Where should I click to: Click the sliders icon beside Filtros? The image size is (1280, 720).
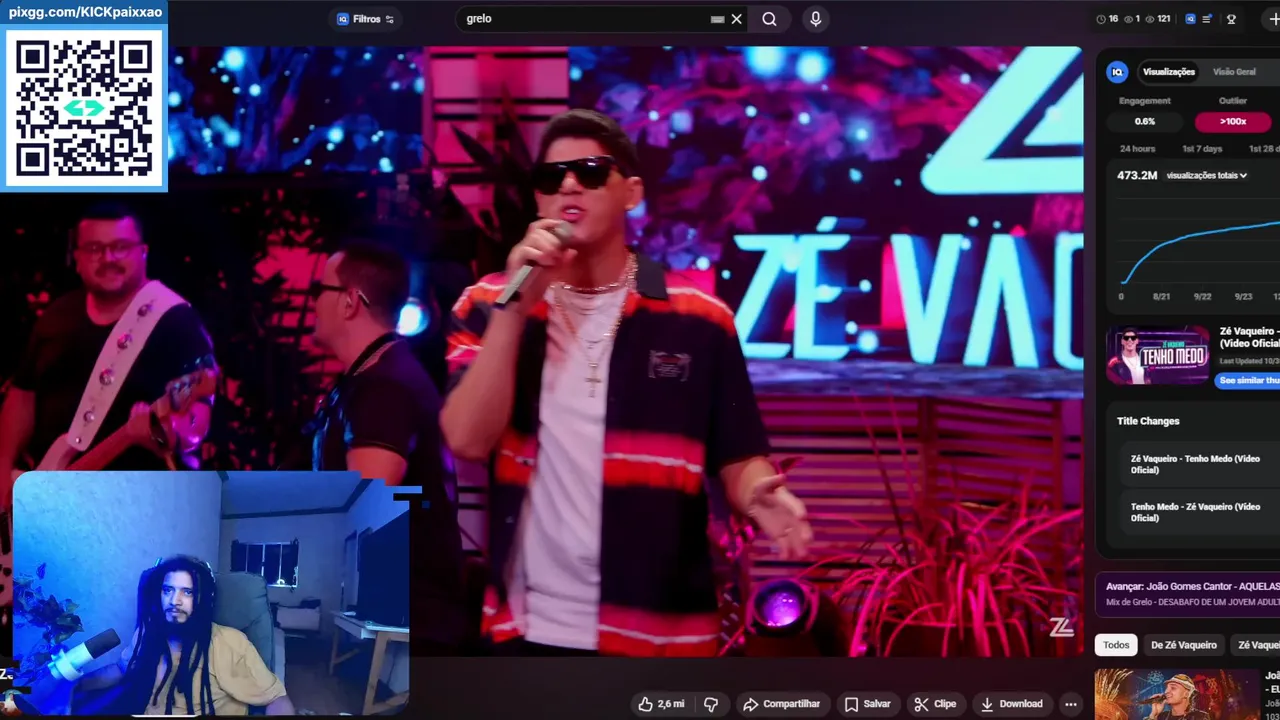390,19
